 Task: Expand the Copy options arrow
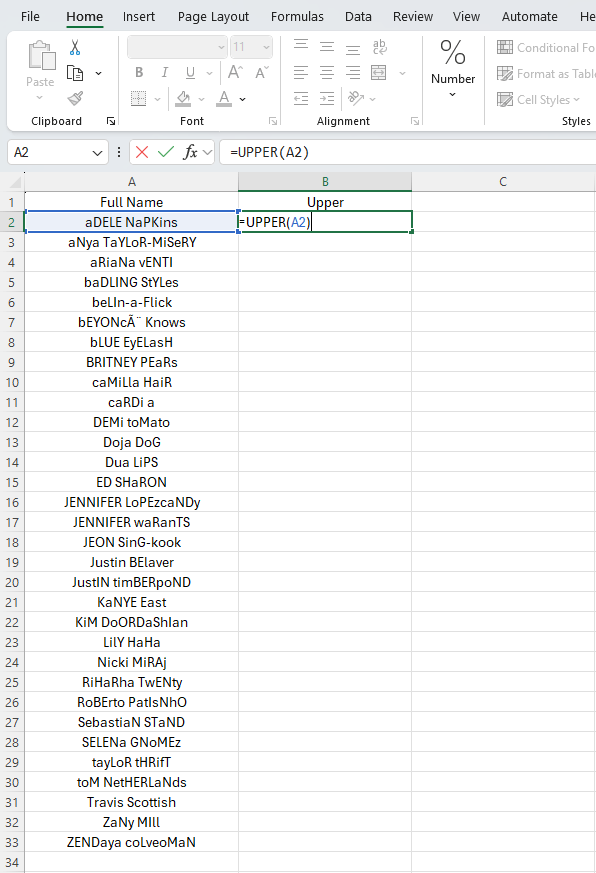tap(99, 73)
